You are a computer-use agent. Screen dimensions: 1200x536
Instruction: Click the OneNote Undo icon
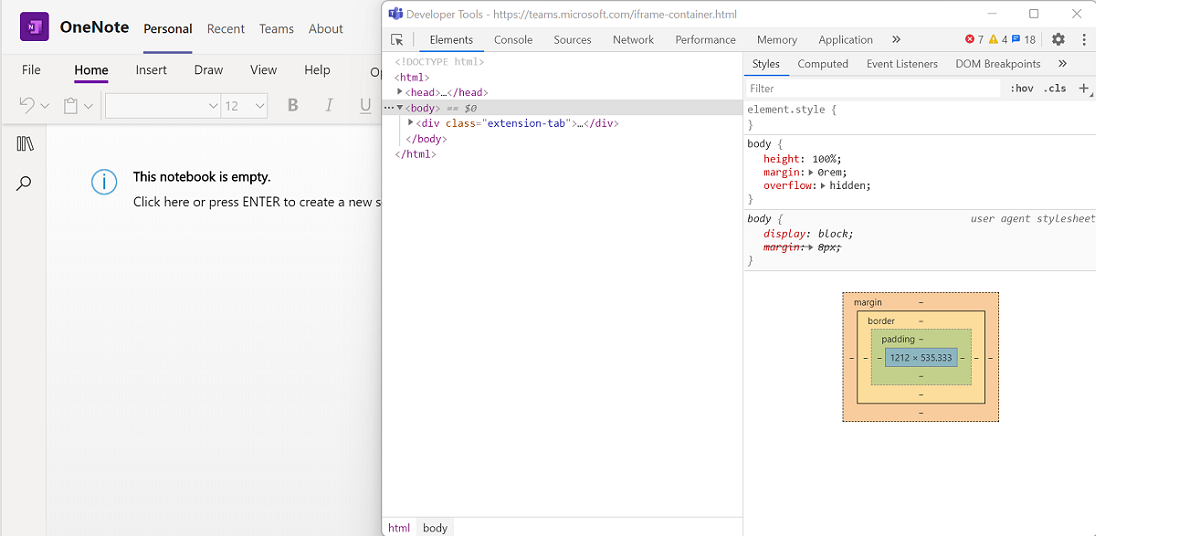tap(27, 106)
